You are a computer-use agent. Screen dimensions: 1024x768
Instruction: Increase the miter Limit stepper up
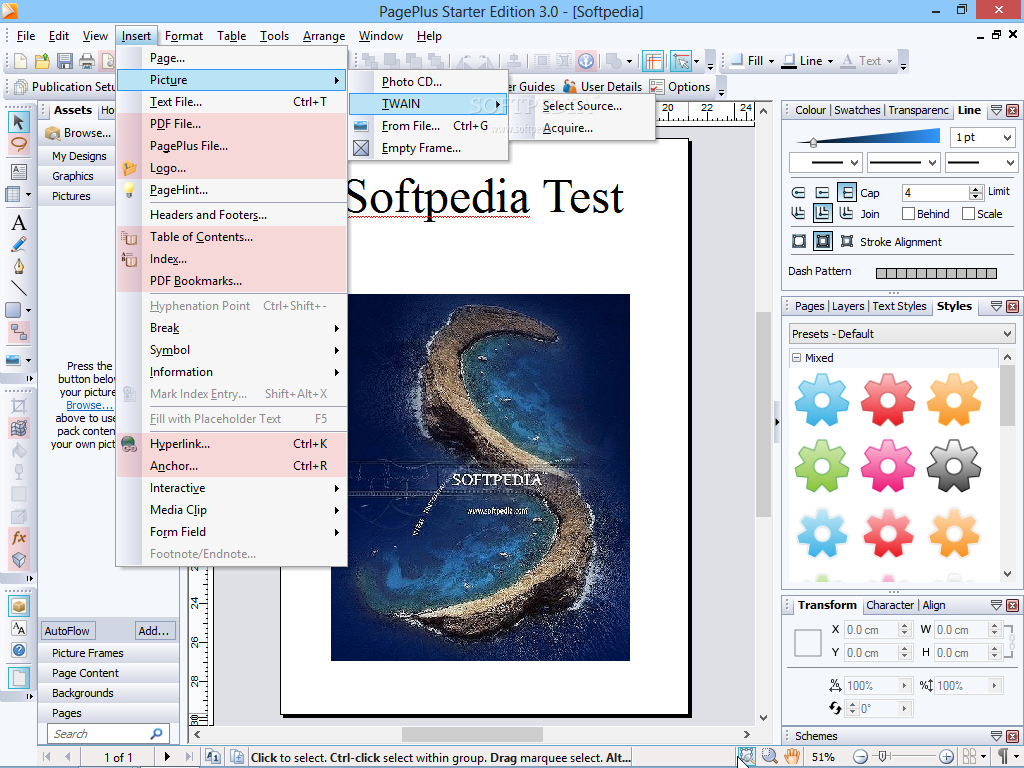click(x=976, y=189)
